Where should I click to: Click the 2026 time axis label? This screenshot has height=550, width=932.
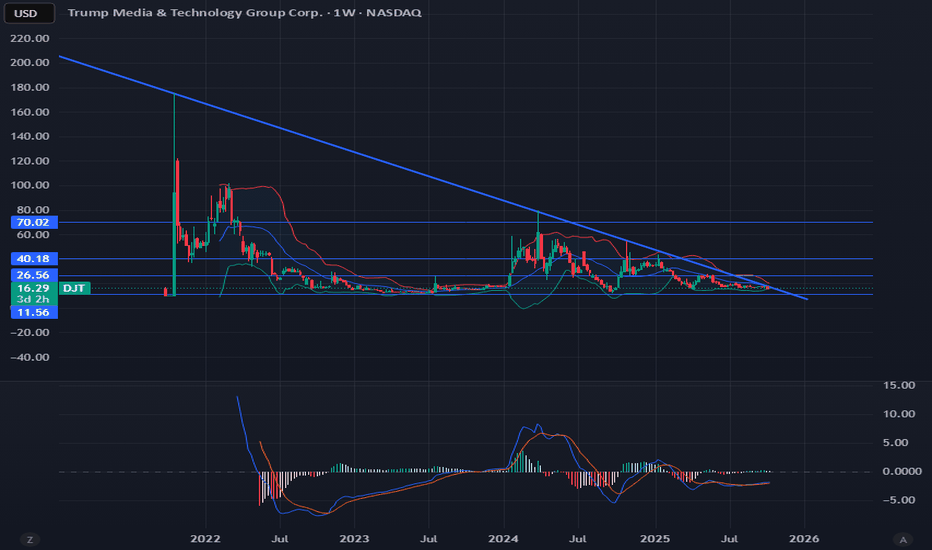[804, 539]
